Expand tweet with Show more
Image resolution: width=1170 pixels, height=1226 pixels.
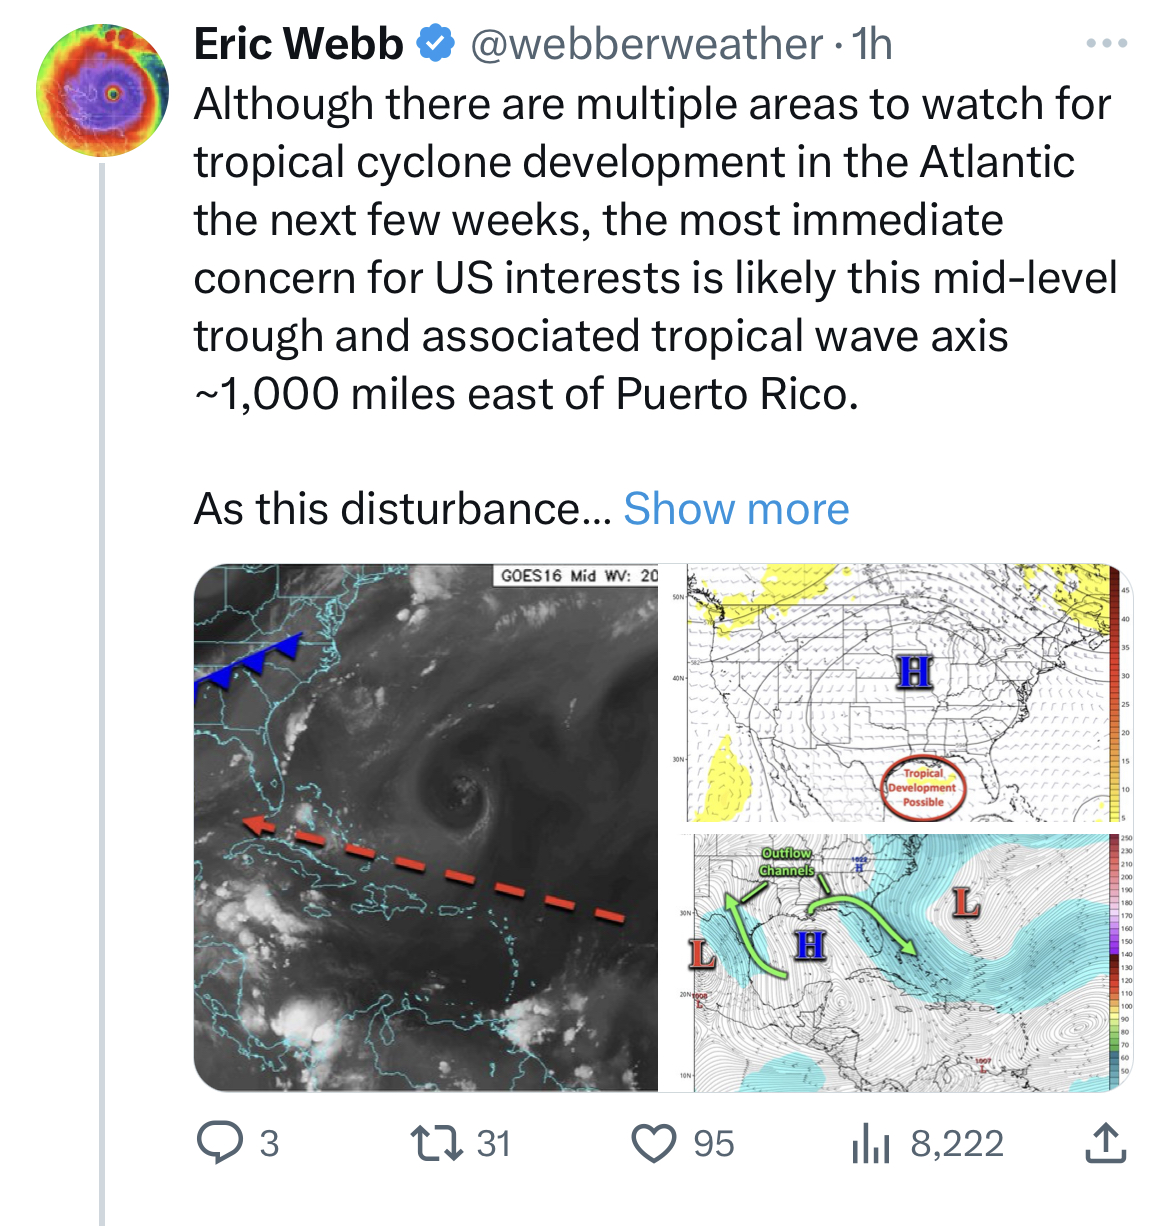pos(736,509)
